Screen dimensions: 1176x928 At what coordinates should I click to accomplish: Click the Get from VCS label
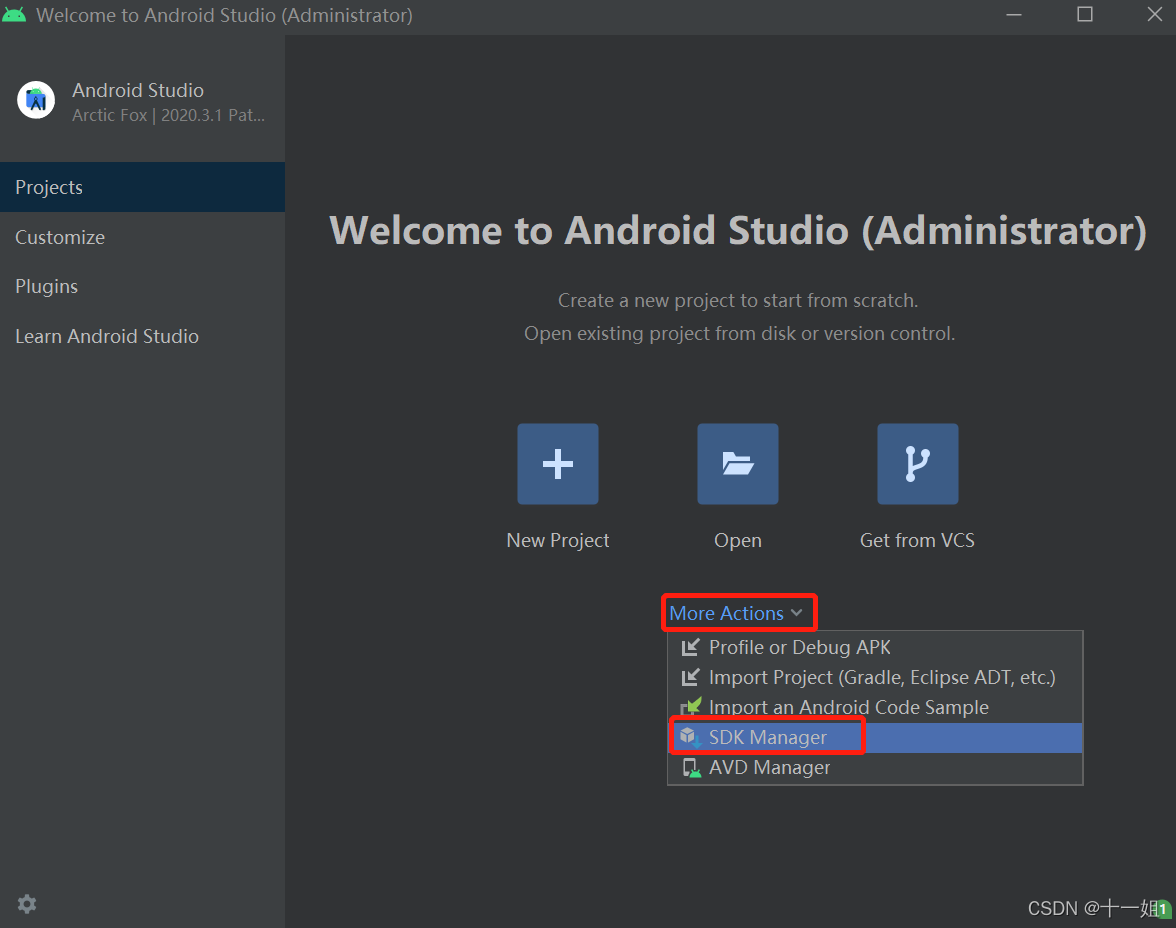click(917, 540)
